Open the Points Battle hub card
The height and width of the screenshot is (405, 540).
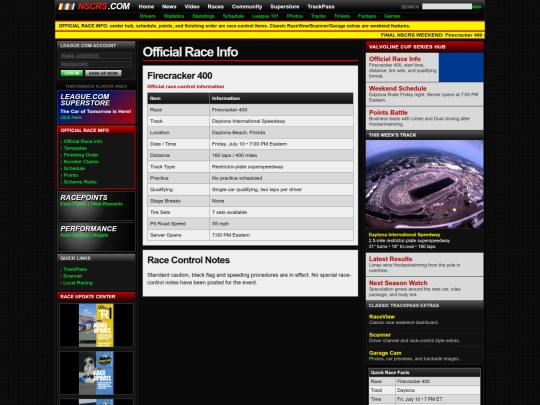[x=425, y=118]
